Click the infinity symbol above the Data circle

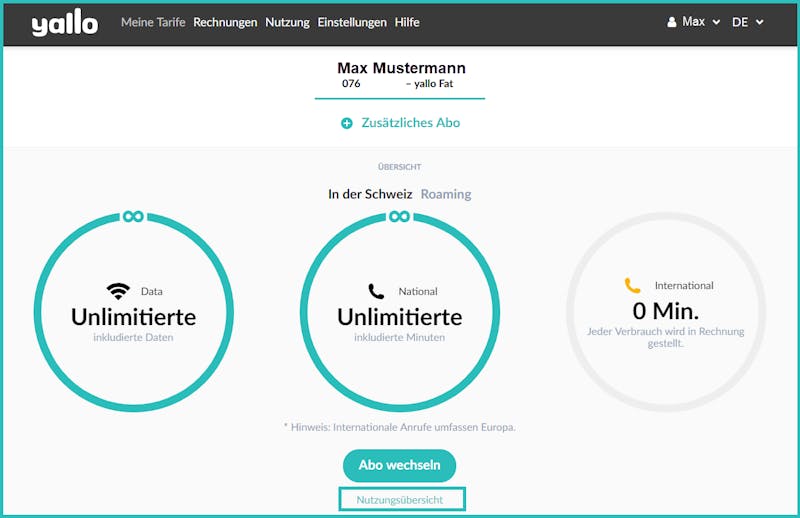(133, 216)
